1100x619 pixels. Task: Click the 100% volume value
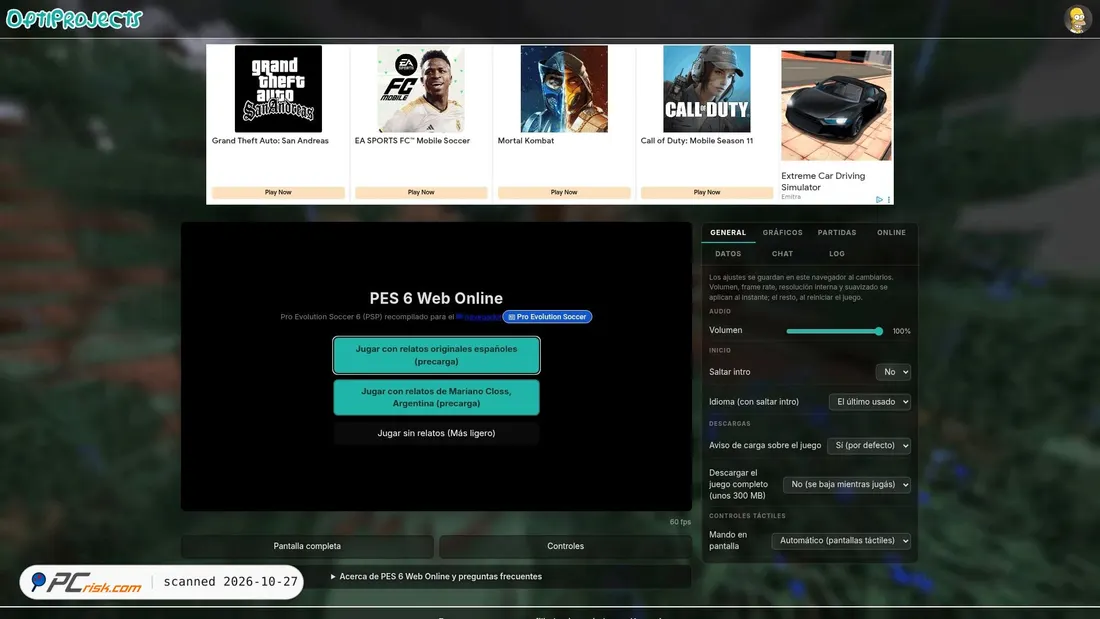pos(901,331)
